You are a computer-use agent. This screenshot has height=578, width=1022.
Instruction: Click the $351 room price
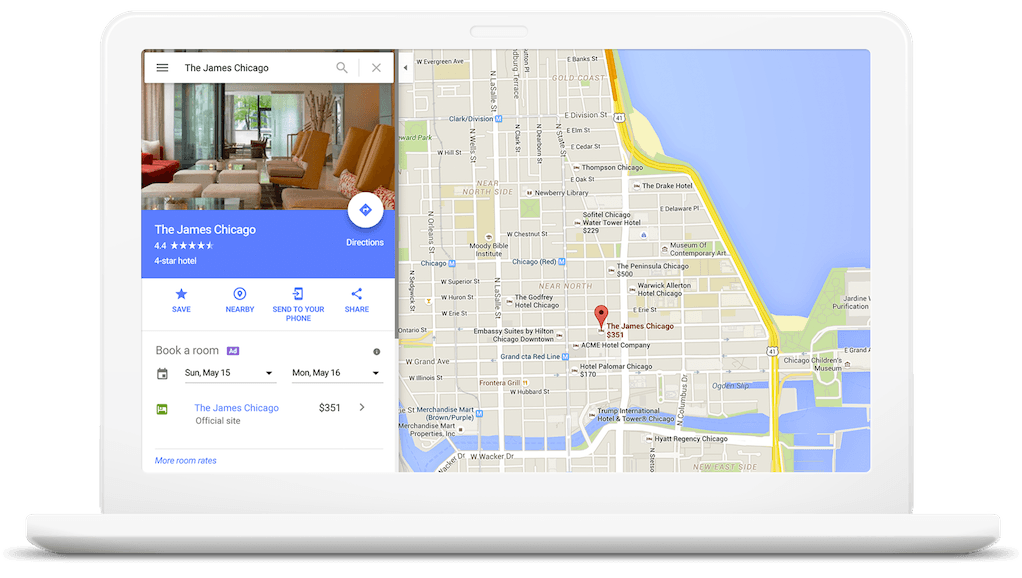(x=330, y=408)
